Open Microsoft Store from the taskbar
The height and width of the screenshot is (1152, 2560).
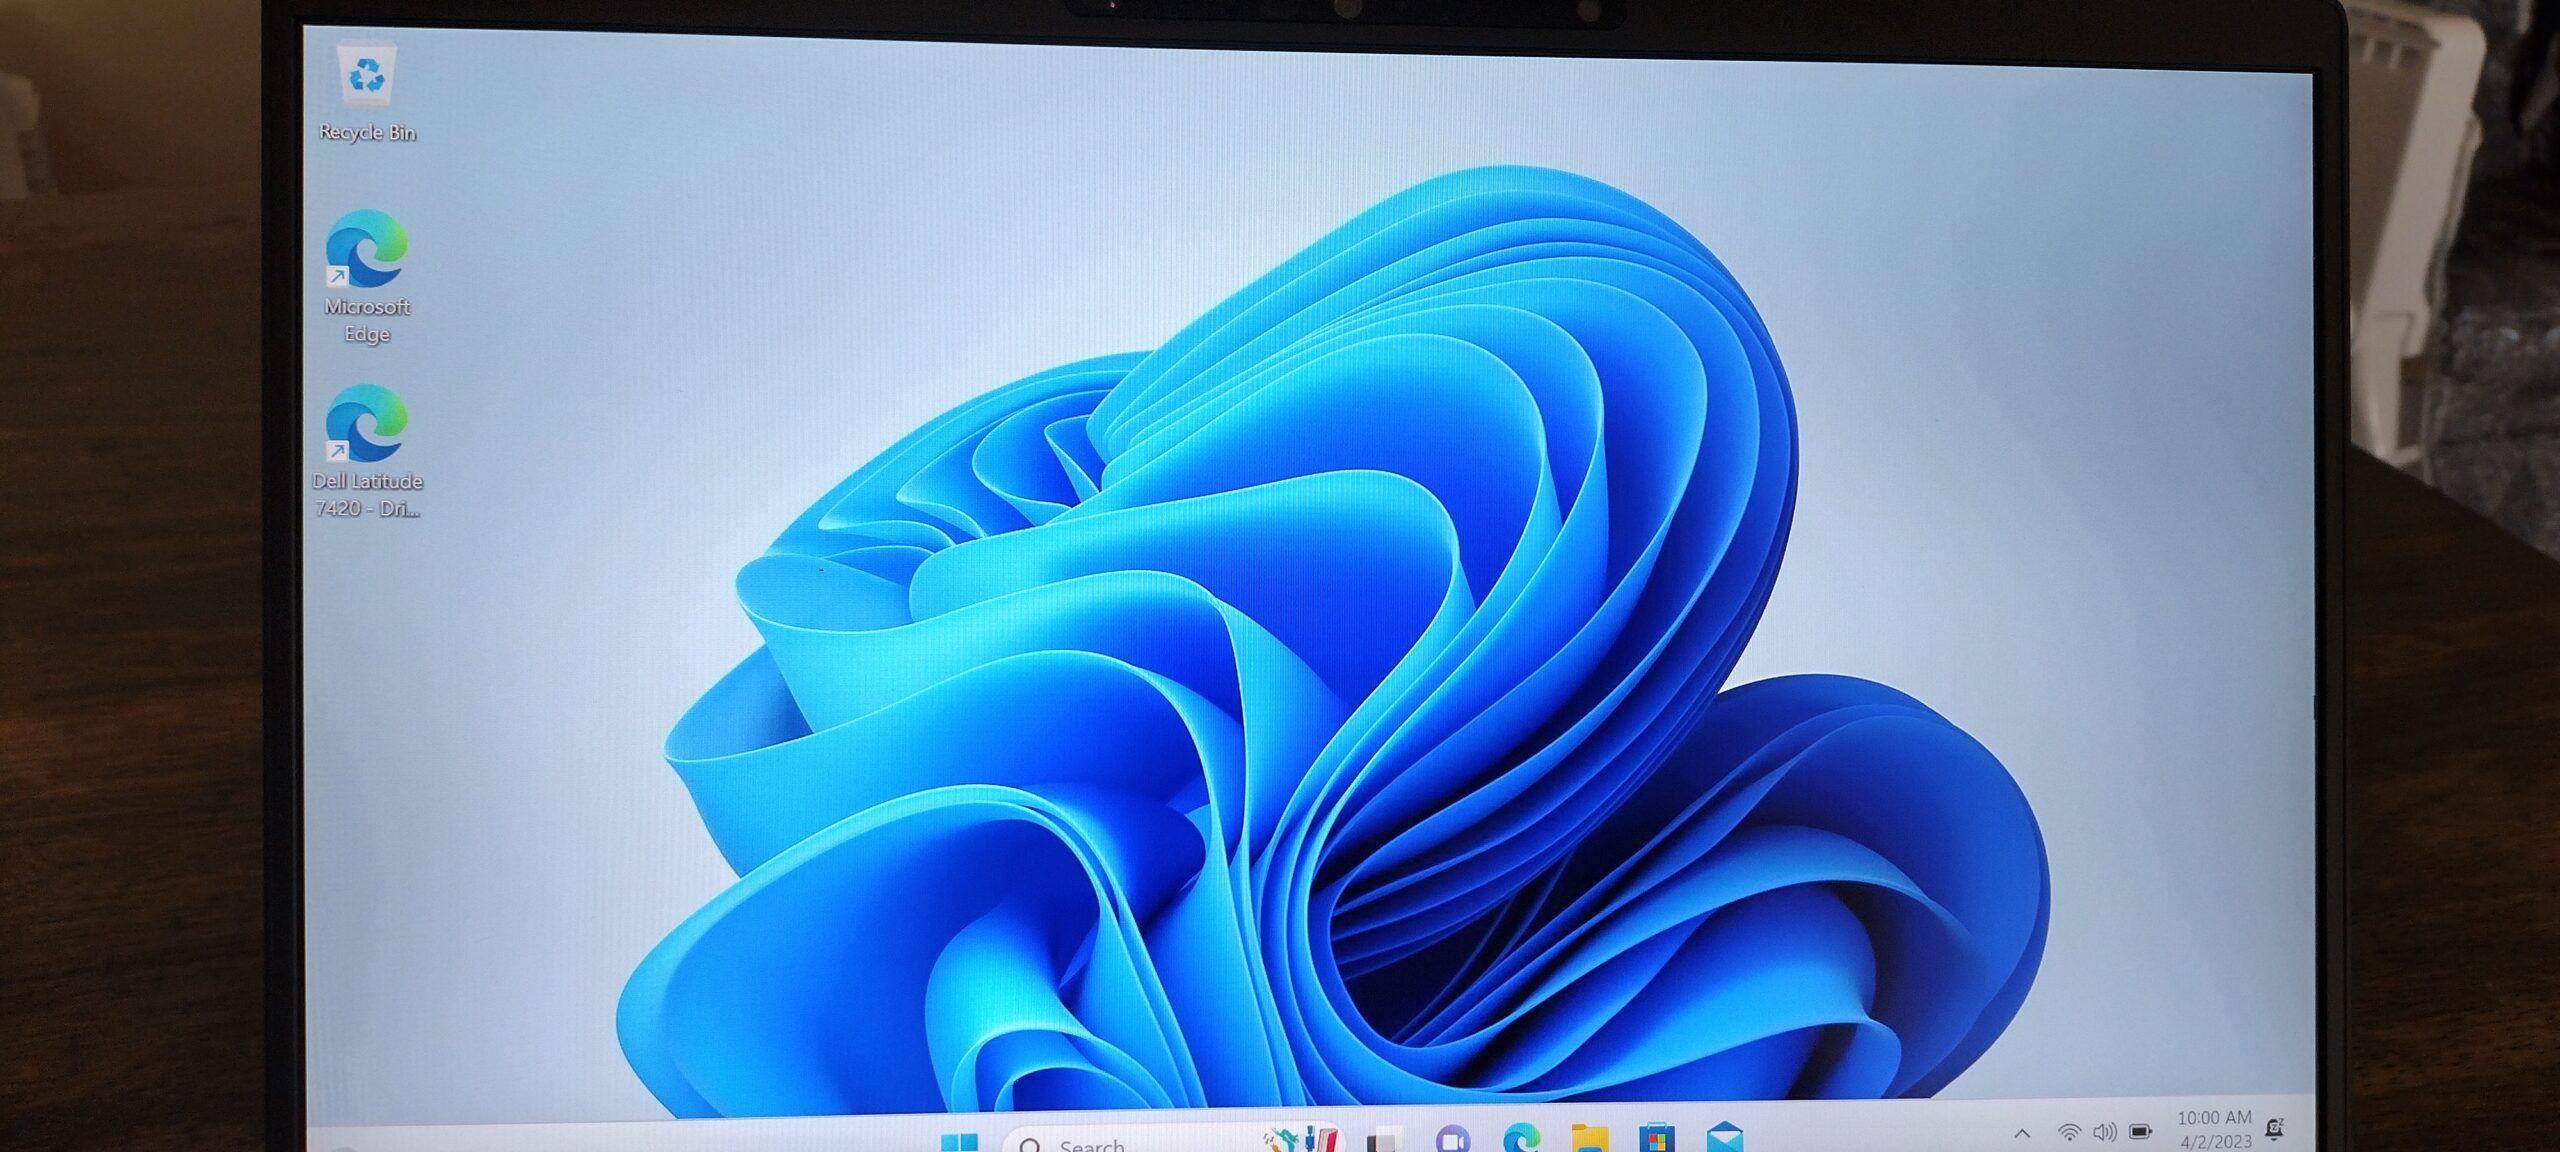click(x=1657, y=1138)
